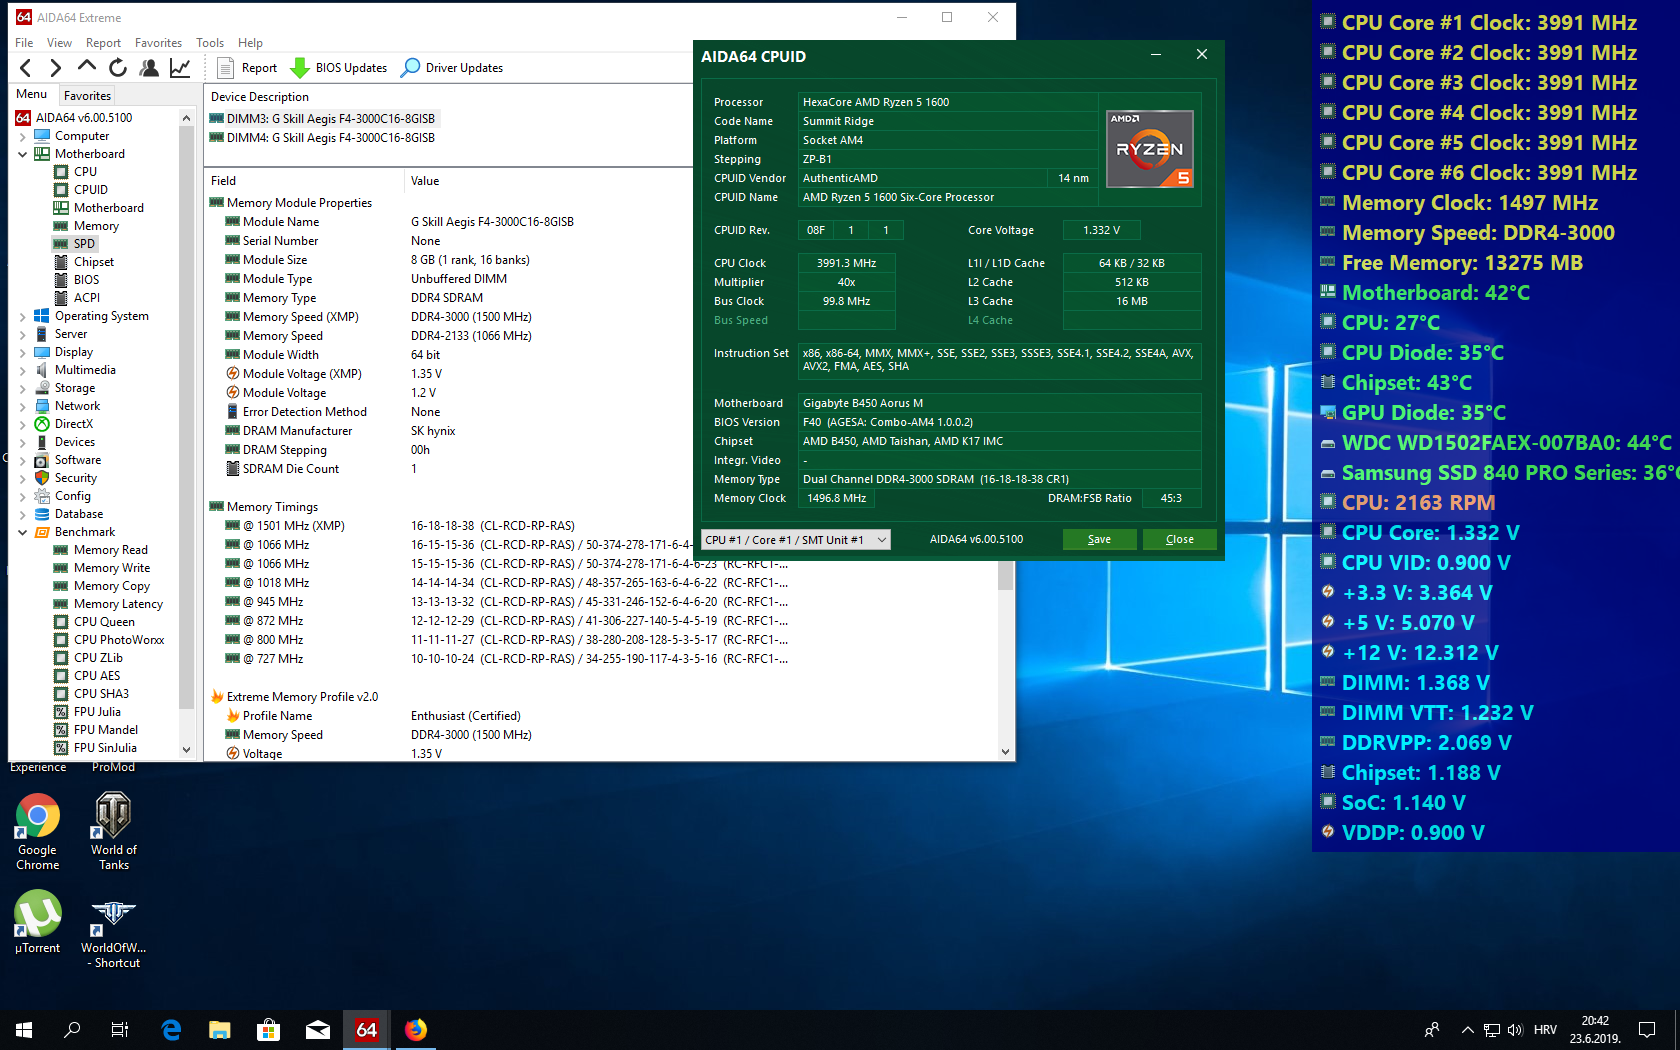The height and width of the screenshot is (1050, 1680).
Task: Open the Help menu
Action: point(250,43)
